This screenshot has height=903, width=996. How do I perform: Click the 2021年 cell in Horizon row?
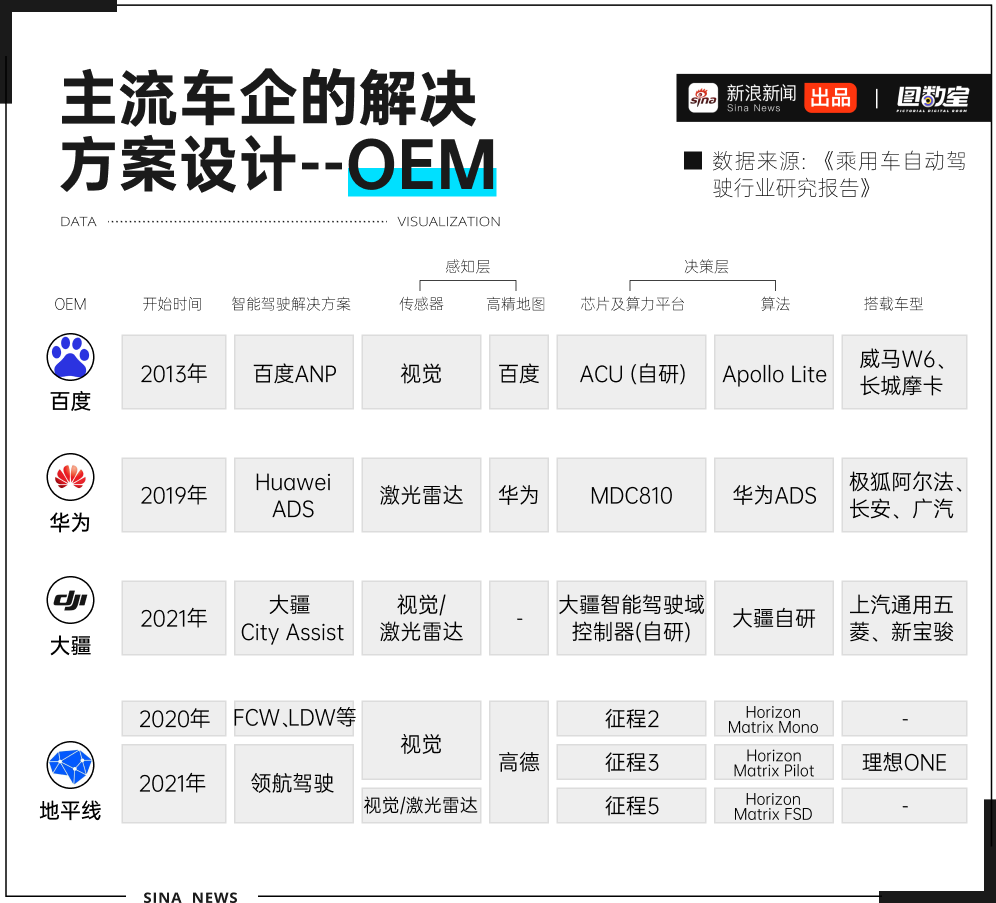(174, 784)
